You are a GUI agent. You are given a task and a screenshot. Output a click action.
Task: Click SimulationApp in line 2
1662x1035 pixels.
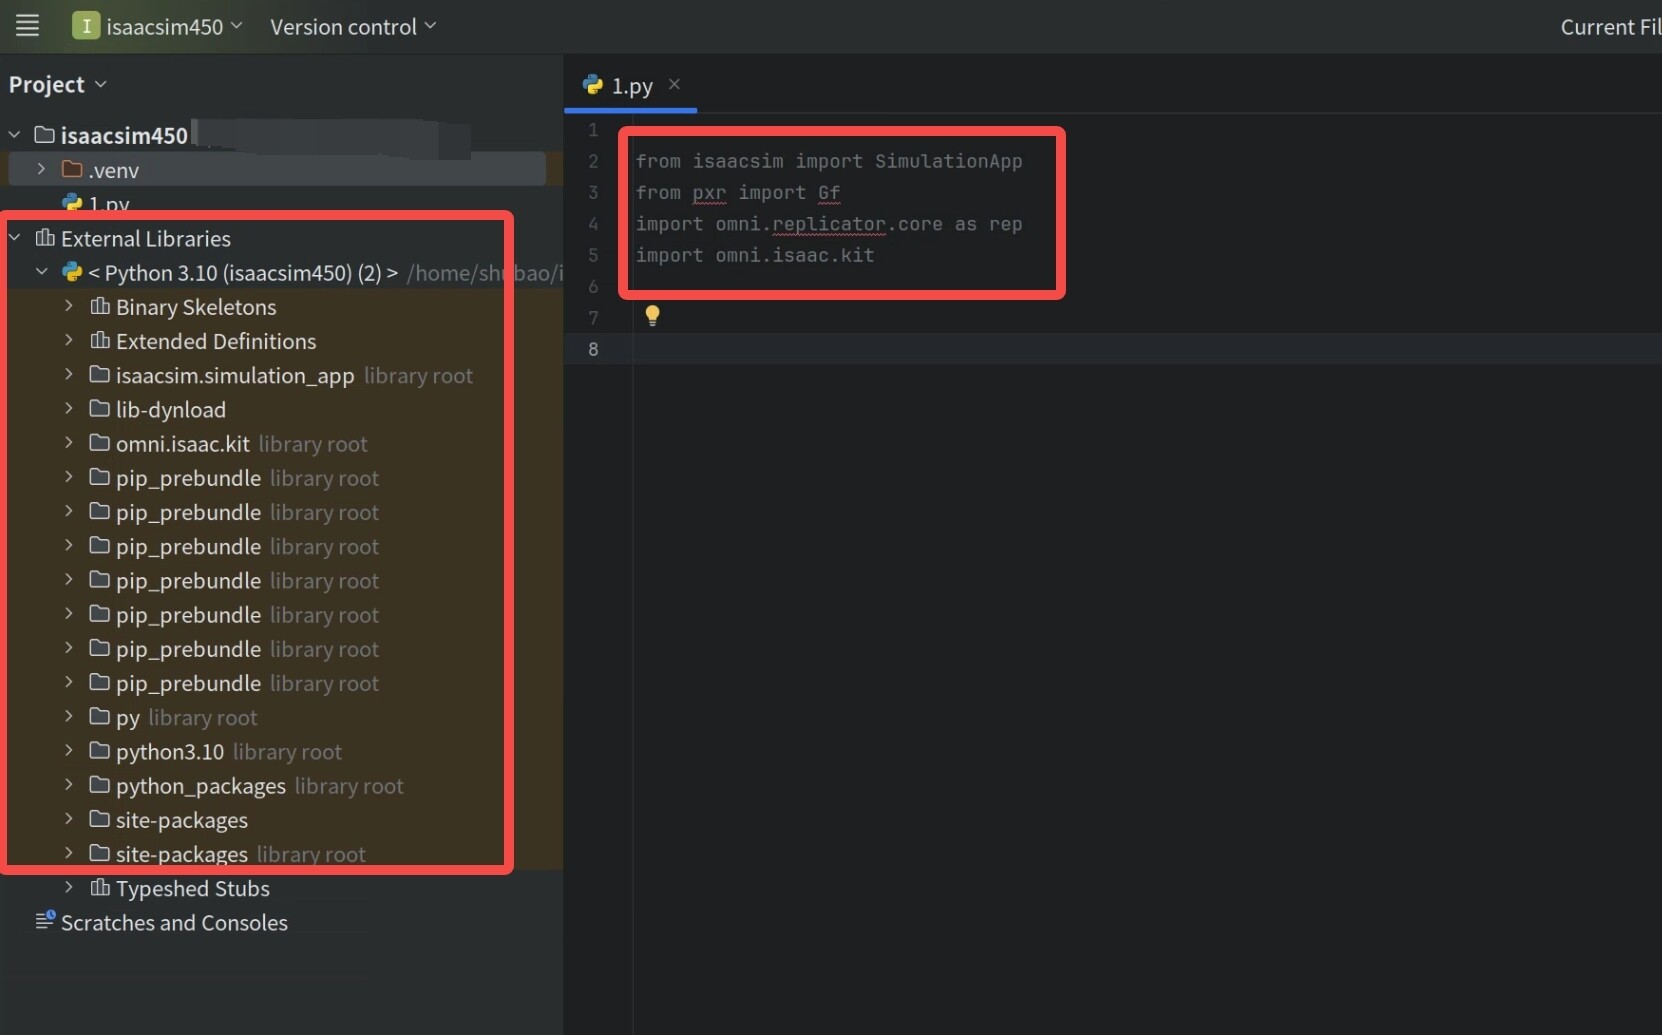[948, 161]
